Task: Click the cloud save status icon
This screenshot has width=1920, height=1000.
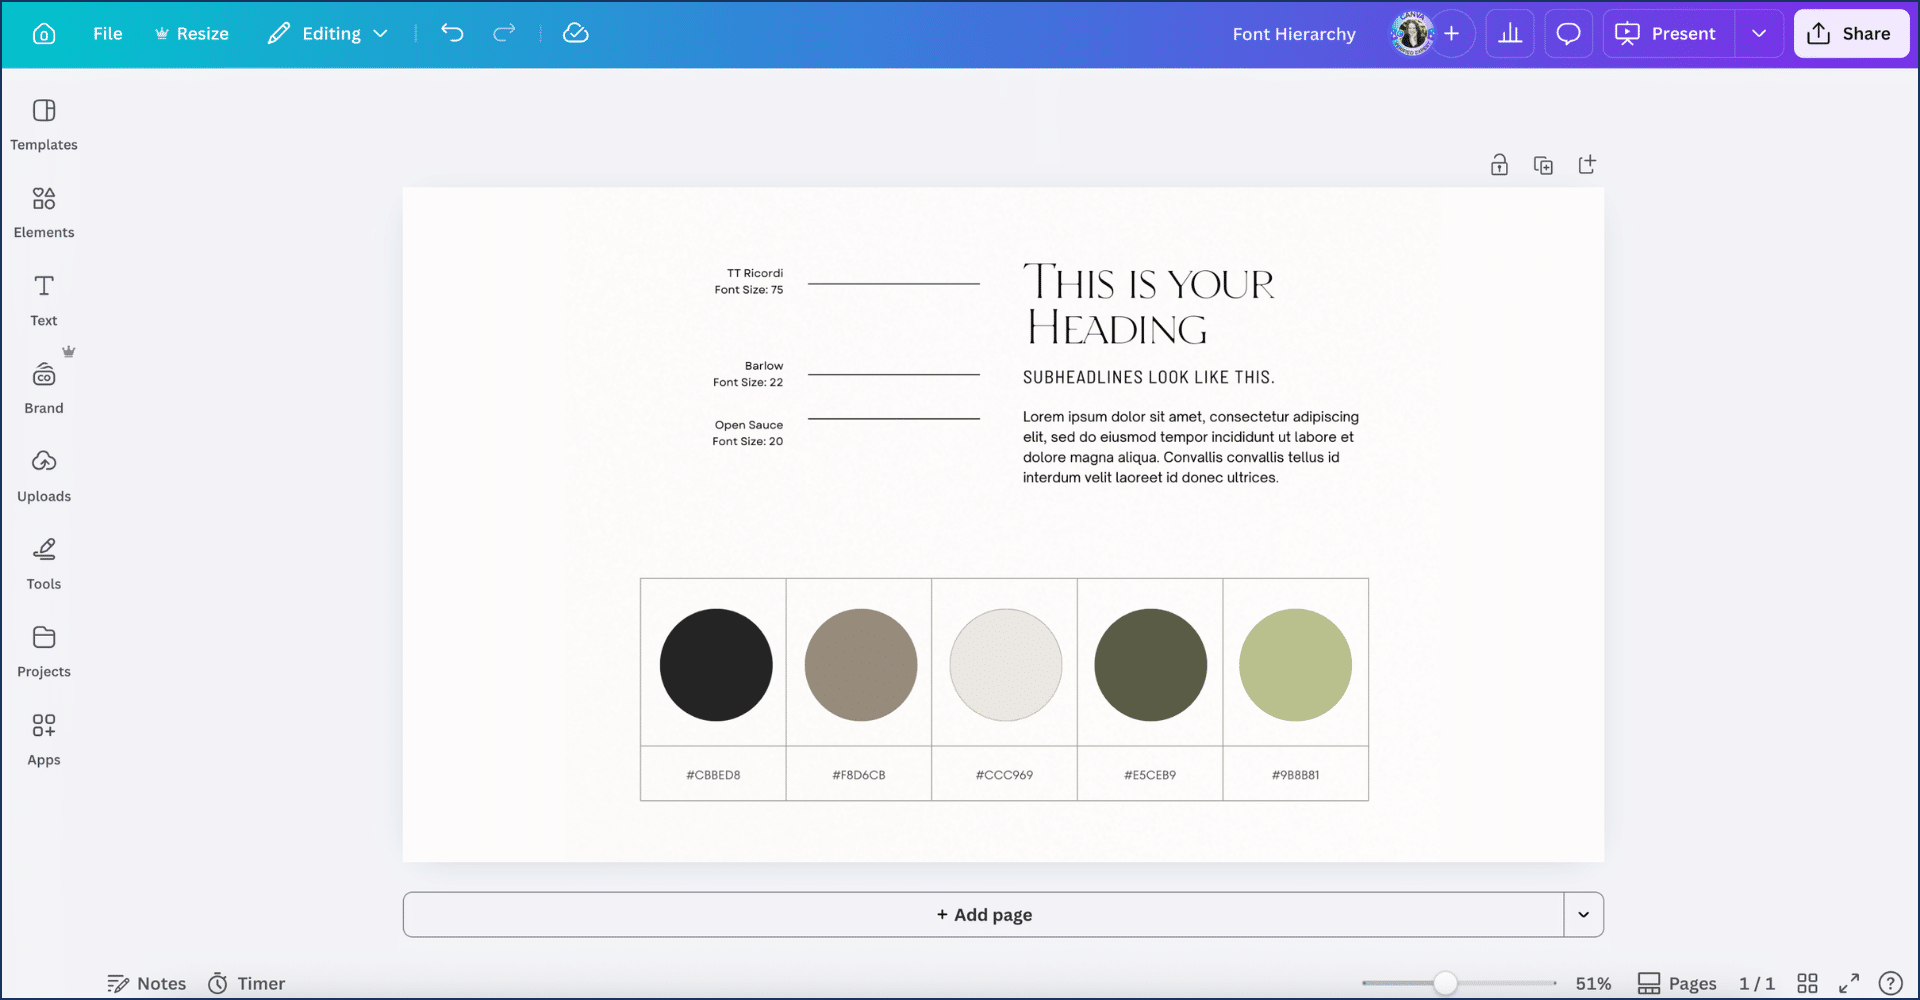Action: pyautogui.click(x=576, y=34)
